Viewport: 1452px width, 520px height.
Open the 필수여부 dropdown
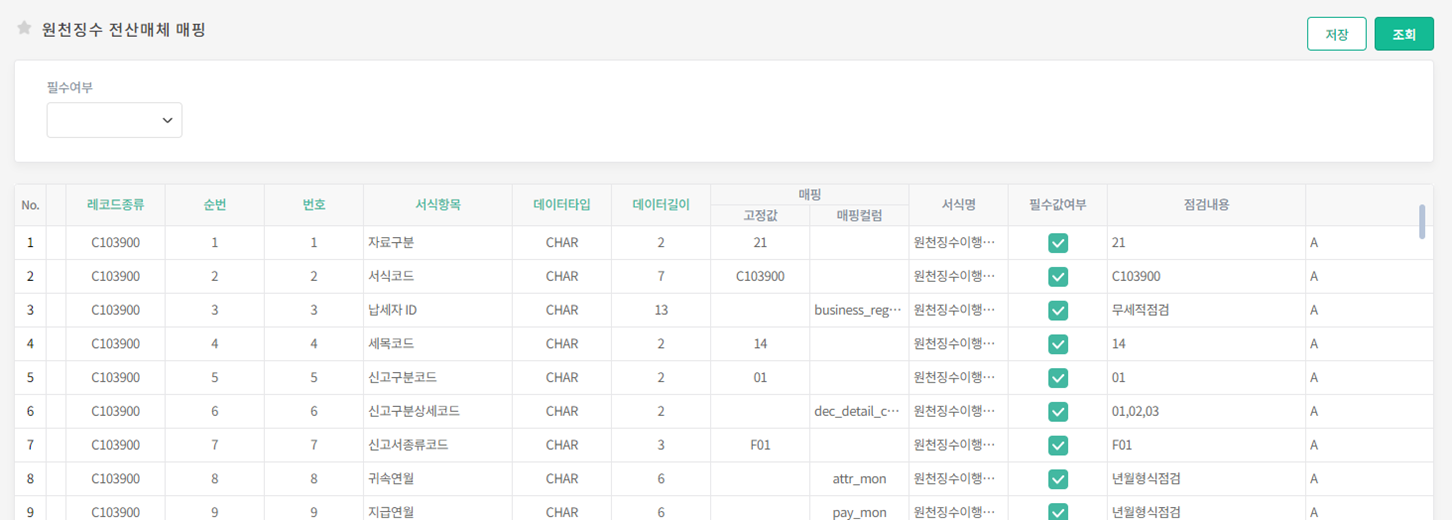click(x=115, y=120)
